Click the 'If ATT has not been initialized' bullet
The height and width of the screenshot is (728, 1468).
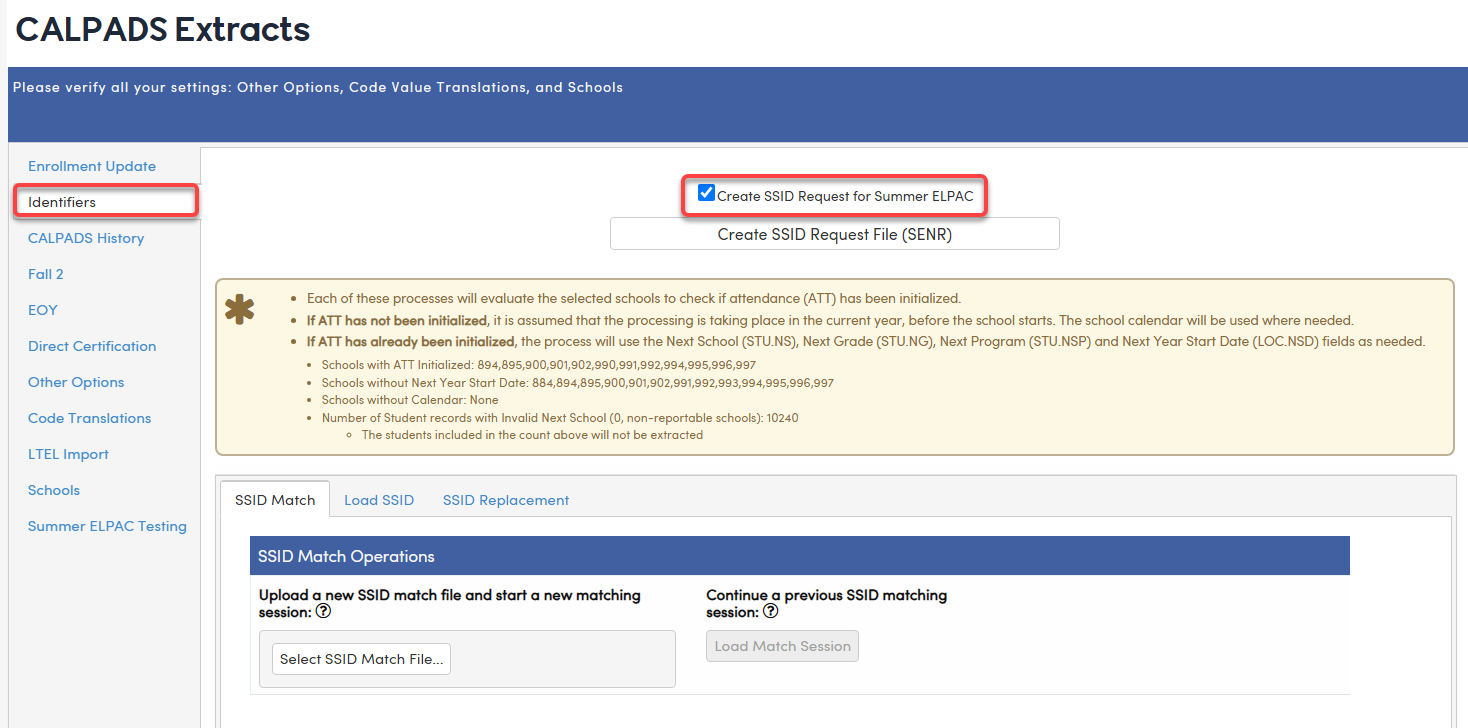(830, 320)
